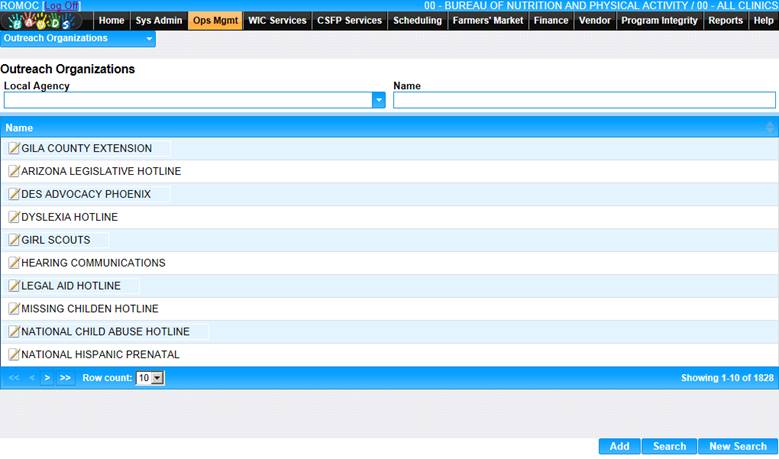Expand the Outreach Organizations submenu dropdown
779x459 pixels.
point(149,39)
